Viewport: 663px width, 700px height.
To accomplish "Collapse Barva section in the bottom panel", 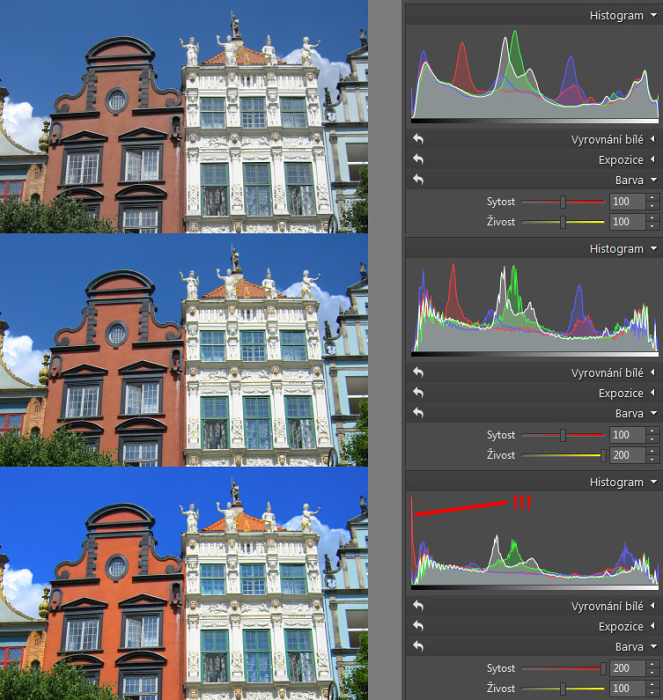I will (653, 646).
